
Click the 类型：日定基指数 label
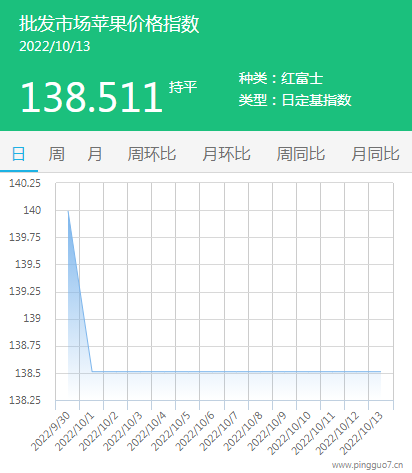(295, 100)
